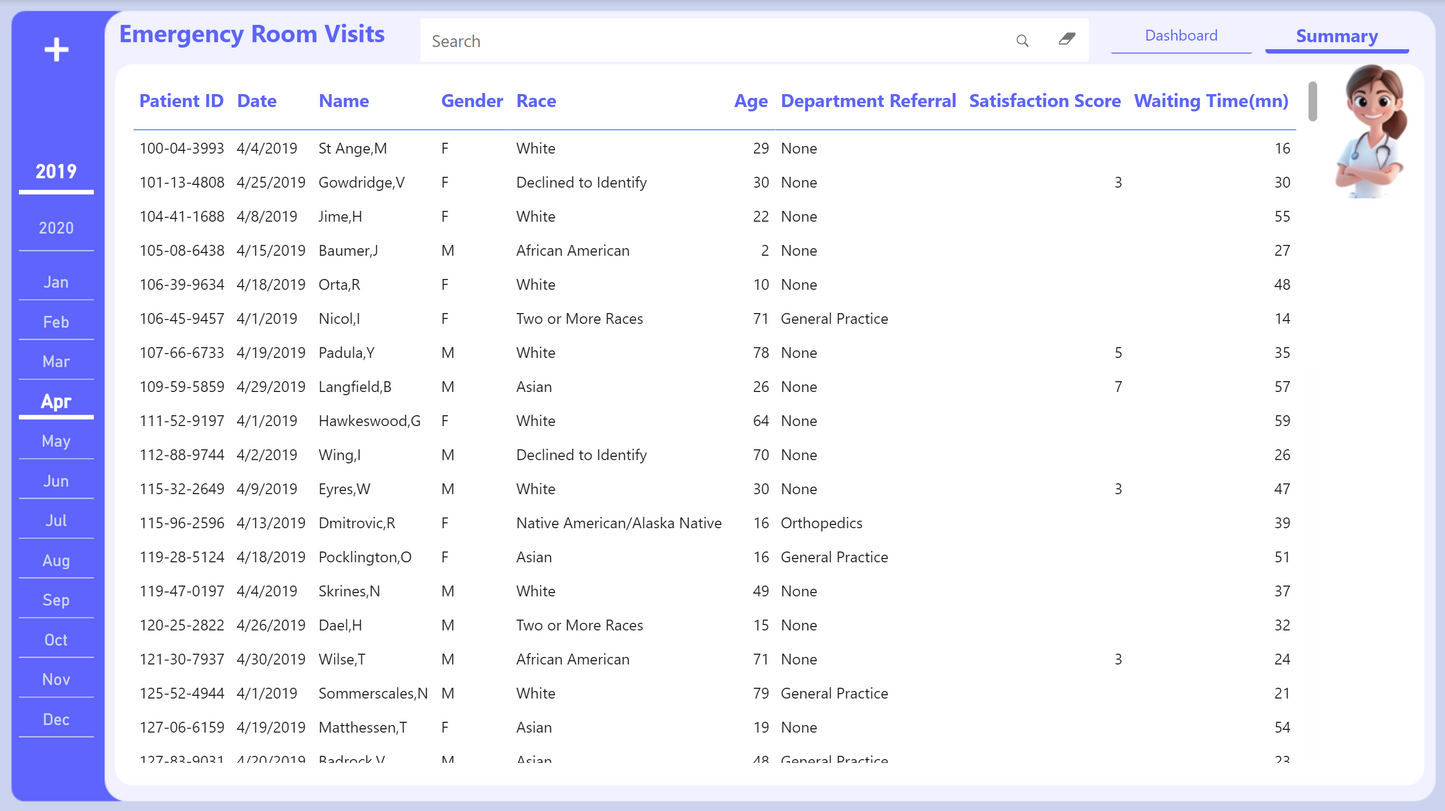Choose May in month list
Viewport: 1445px width, 811px height.
(x=56, y=442)
